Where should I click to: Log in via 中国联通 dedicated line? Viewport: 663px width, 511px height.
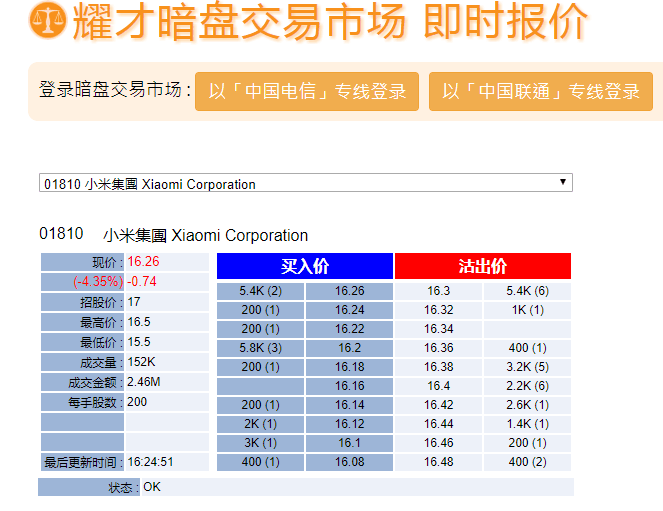541,91
